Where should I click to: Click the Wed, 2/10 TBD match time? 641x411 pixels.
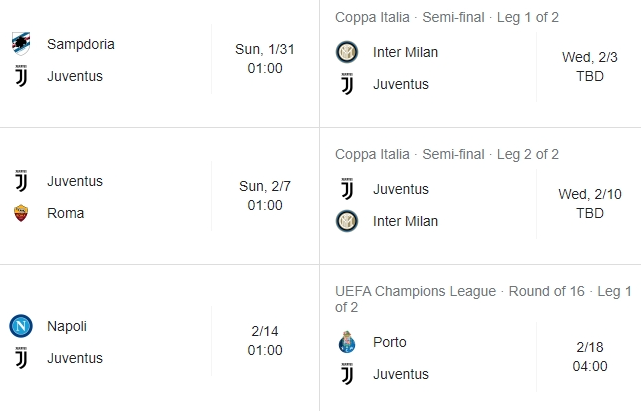(590, 205)
